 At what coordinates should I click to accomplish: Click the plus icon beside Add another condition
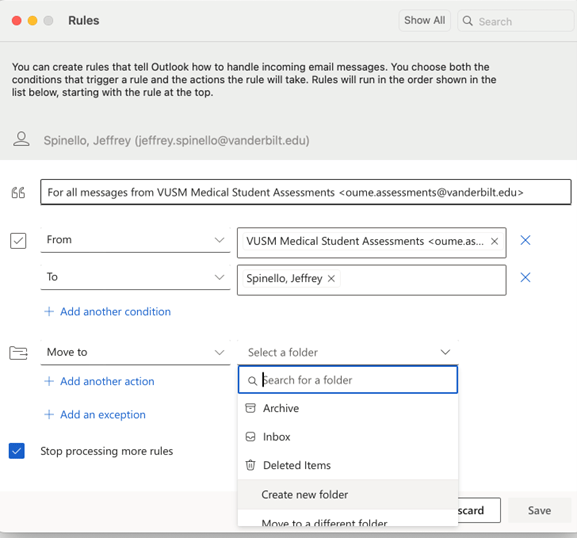tap(49, 312)
